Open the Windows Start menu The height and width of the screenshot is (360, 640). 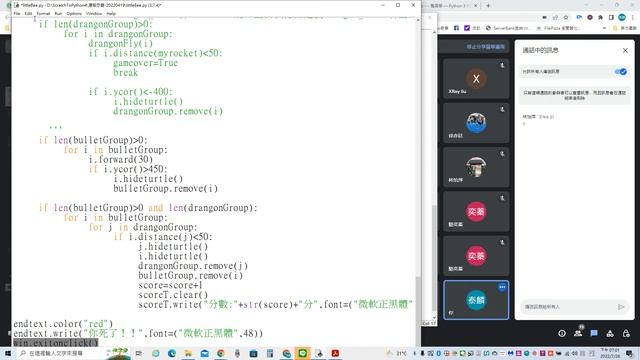(7, 353)
